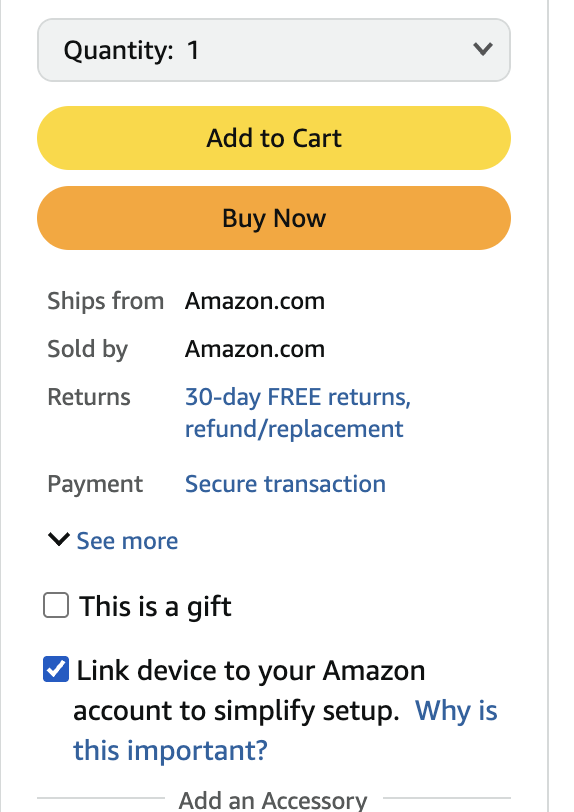Click the Add an Accessory heading
The width and height of the screenshot is (574, 812).
pyautogui.click(x=273, y=800)
